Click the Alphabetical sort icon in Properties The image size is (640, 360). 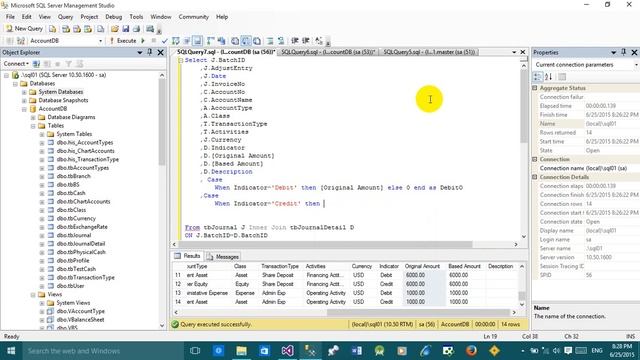click(x=549, y=77)
